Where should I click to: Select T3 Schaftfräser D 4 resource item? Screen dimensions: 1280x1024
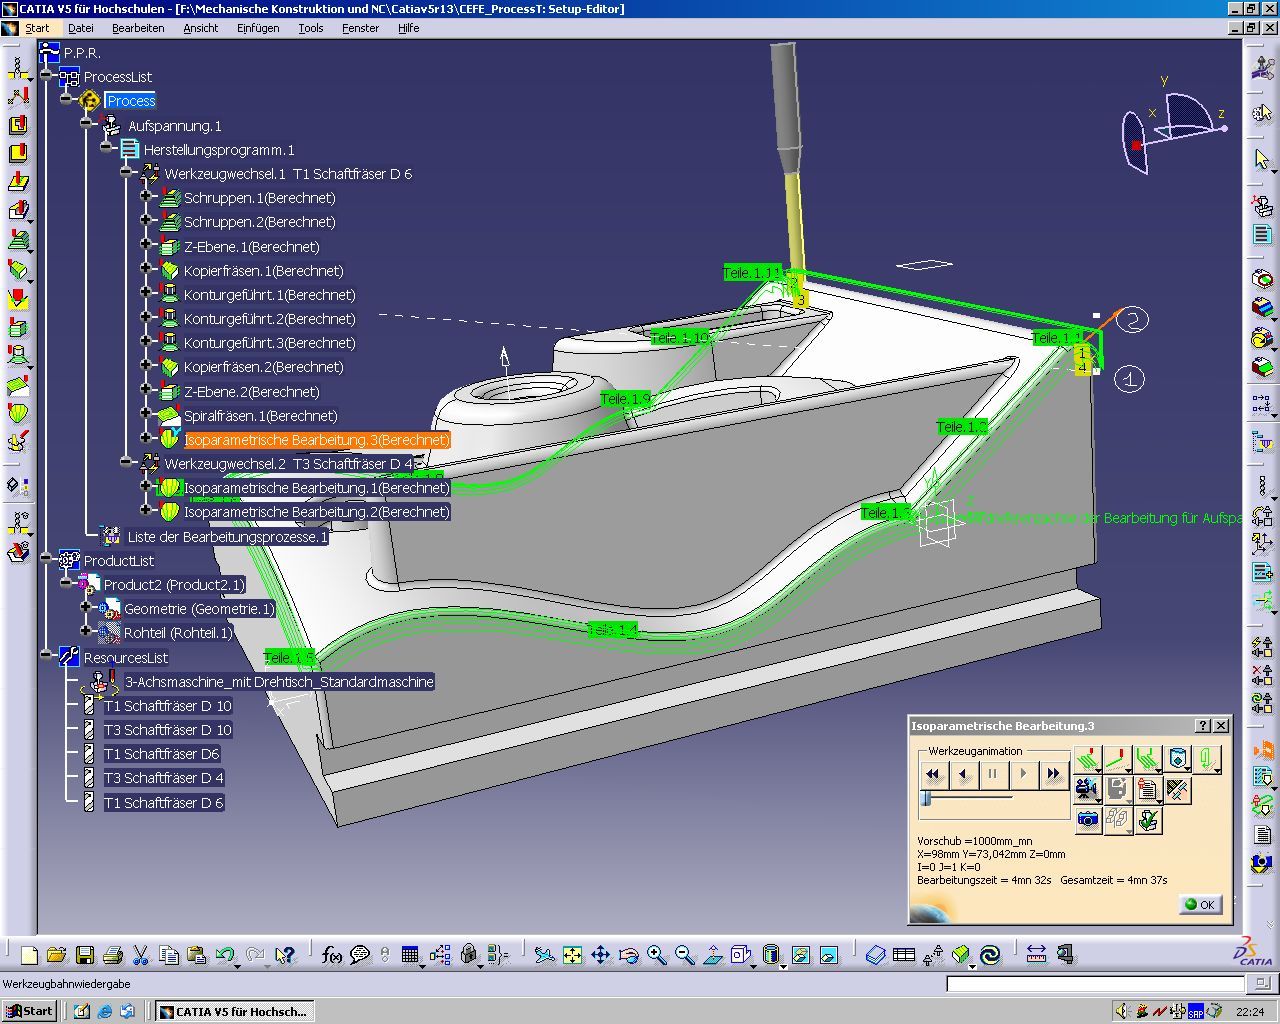tap(164, 777)
